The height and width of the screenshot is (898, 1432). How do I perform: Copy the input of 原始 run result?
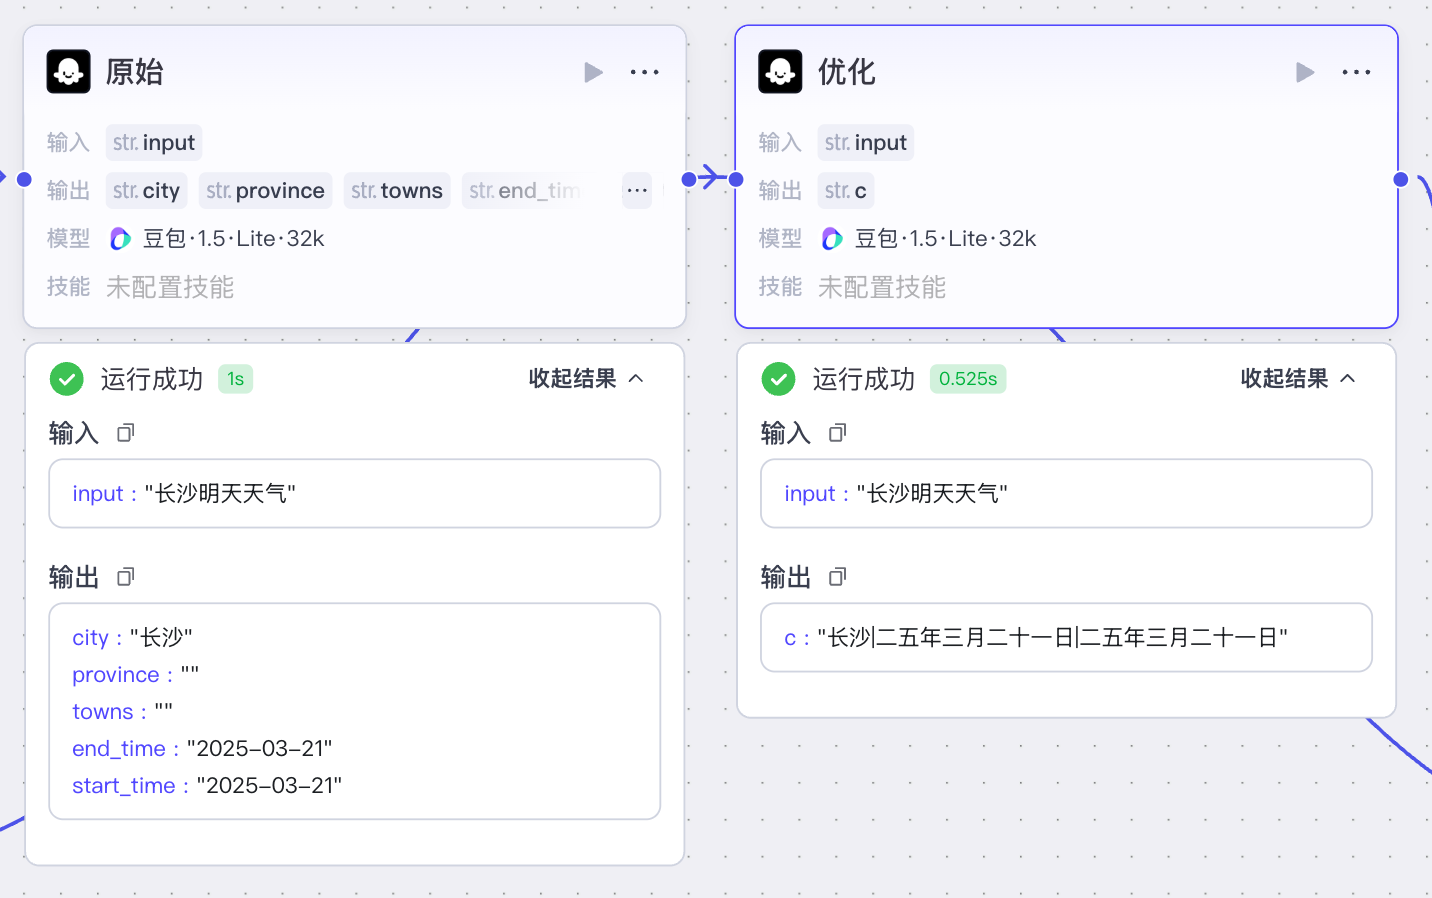tap(125, 433)
